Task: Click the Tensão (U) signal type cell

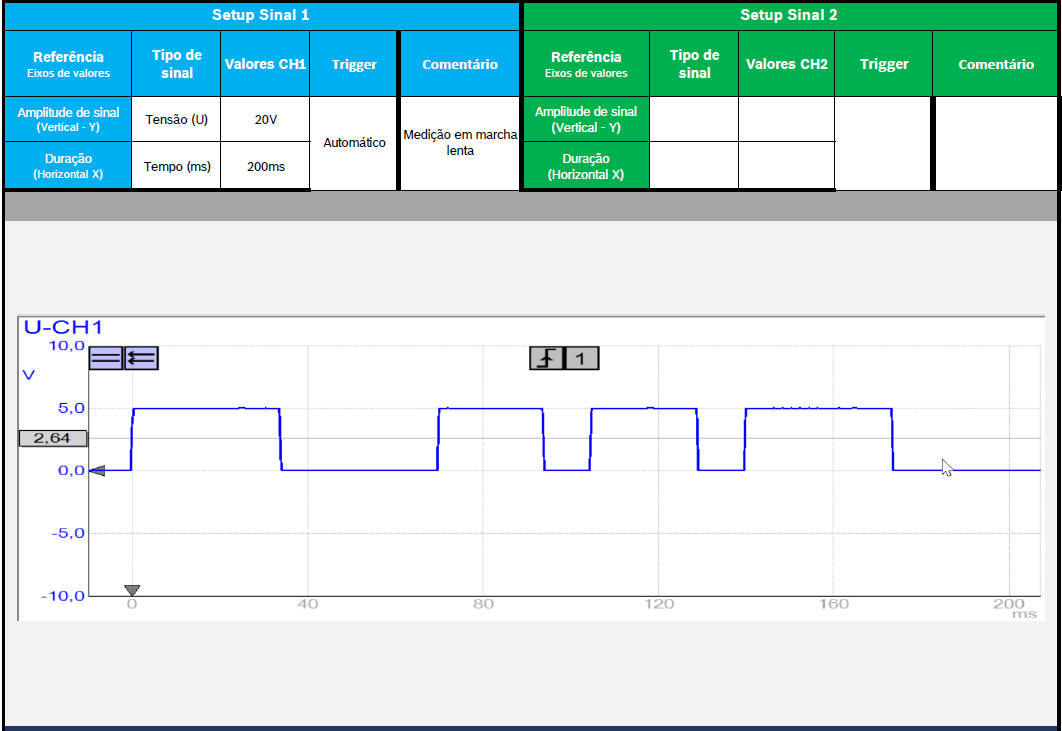Action: [177, 120]
